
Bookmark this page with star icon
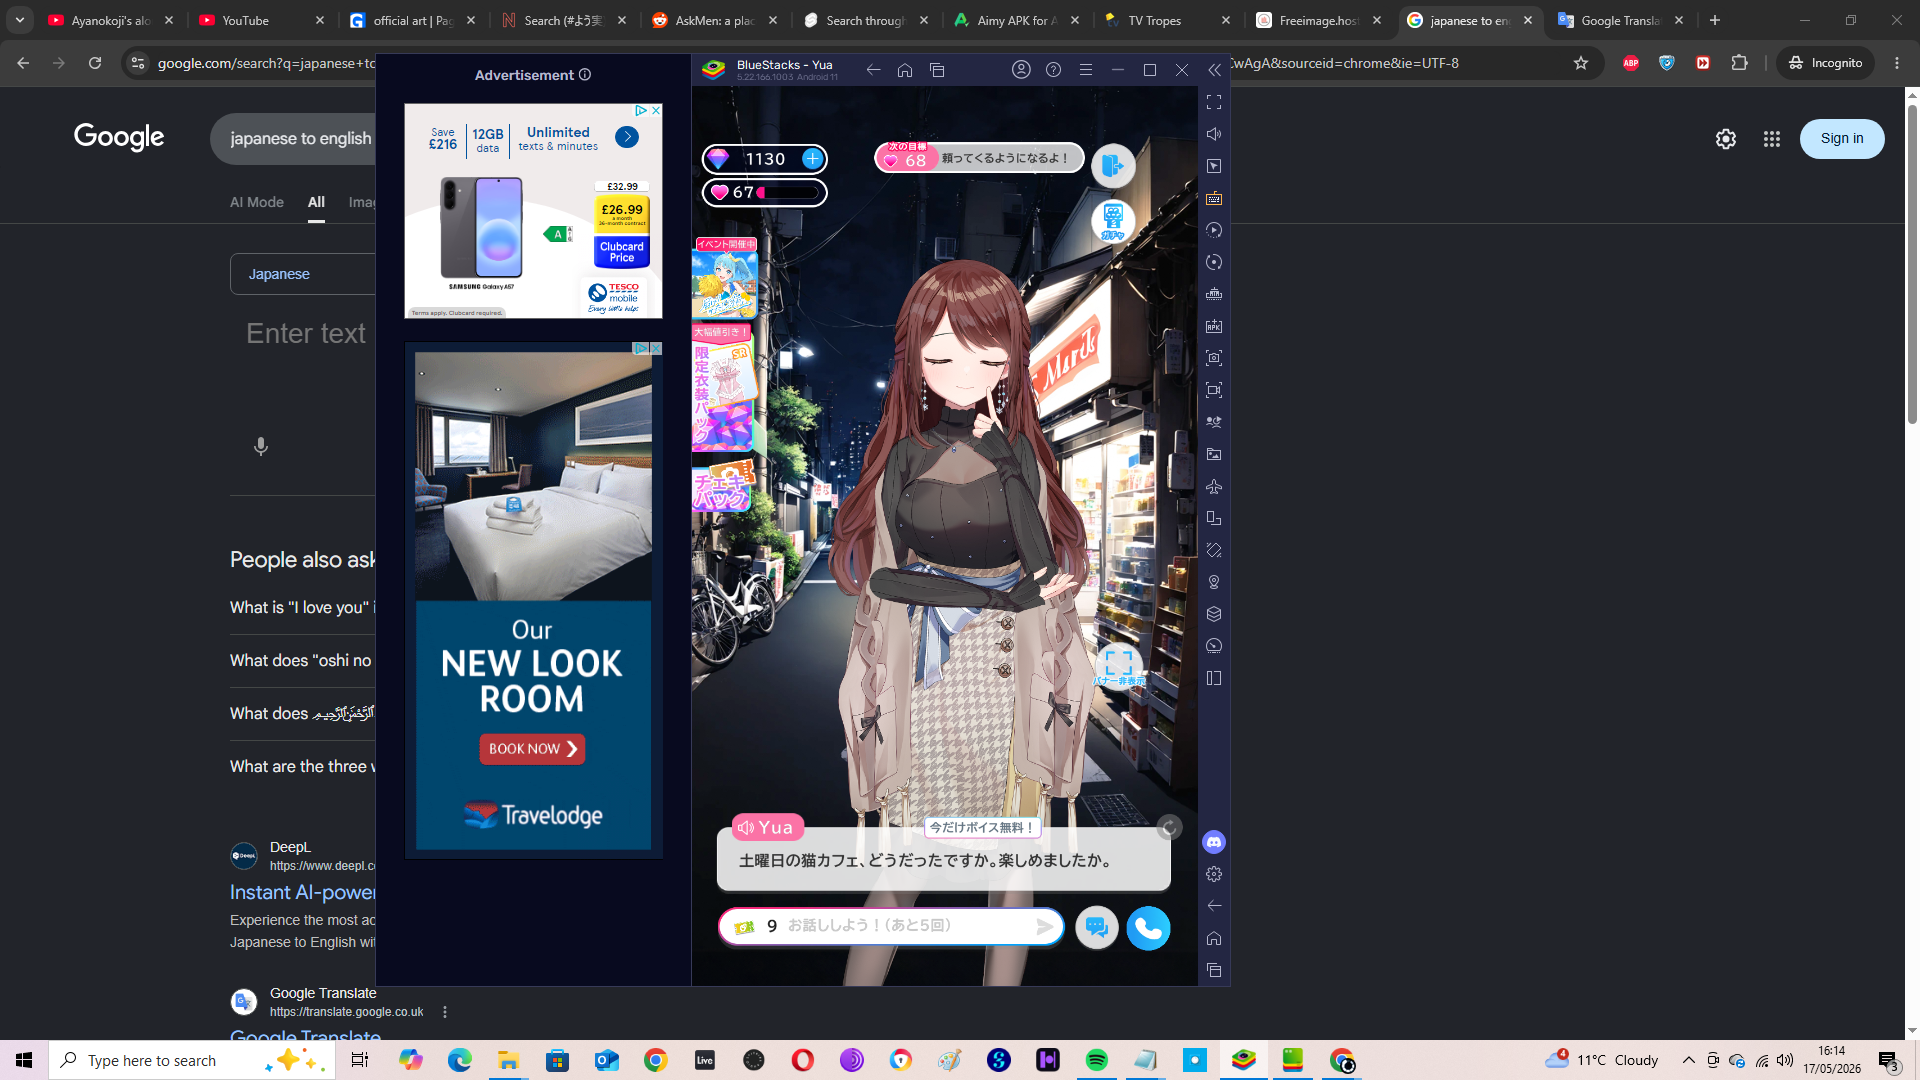(x=1581, y=63)
